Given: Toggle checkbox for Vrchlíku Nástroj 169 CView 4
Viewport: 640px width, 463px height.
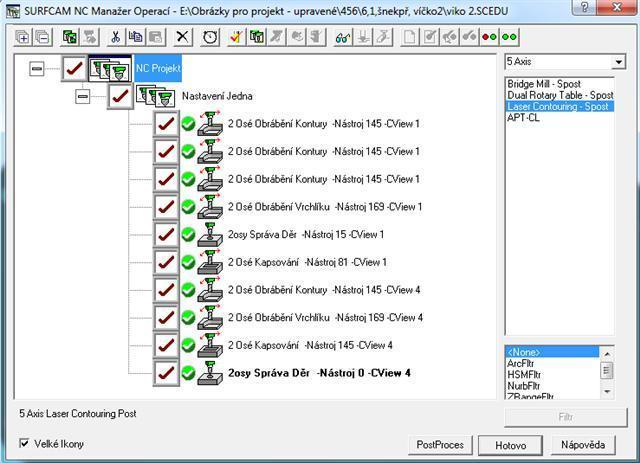Looking at the screenshot, I should point(166,318).
